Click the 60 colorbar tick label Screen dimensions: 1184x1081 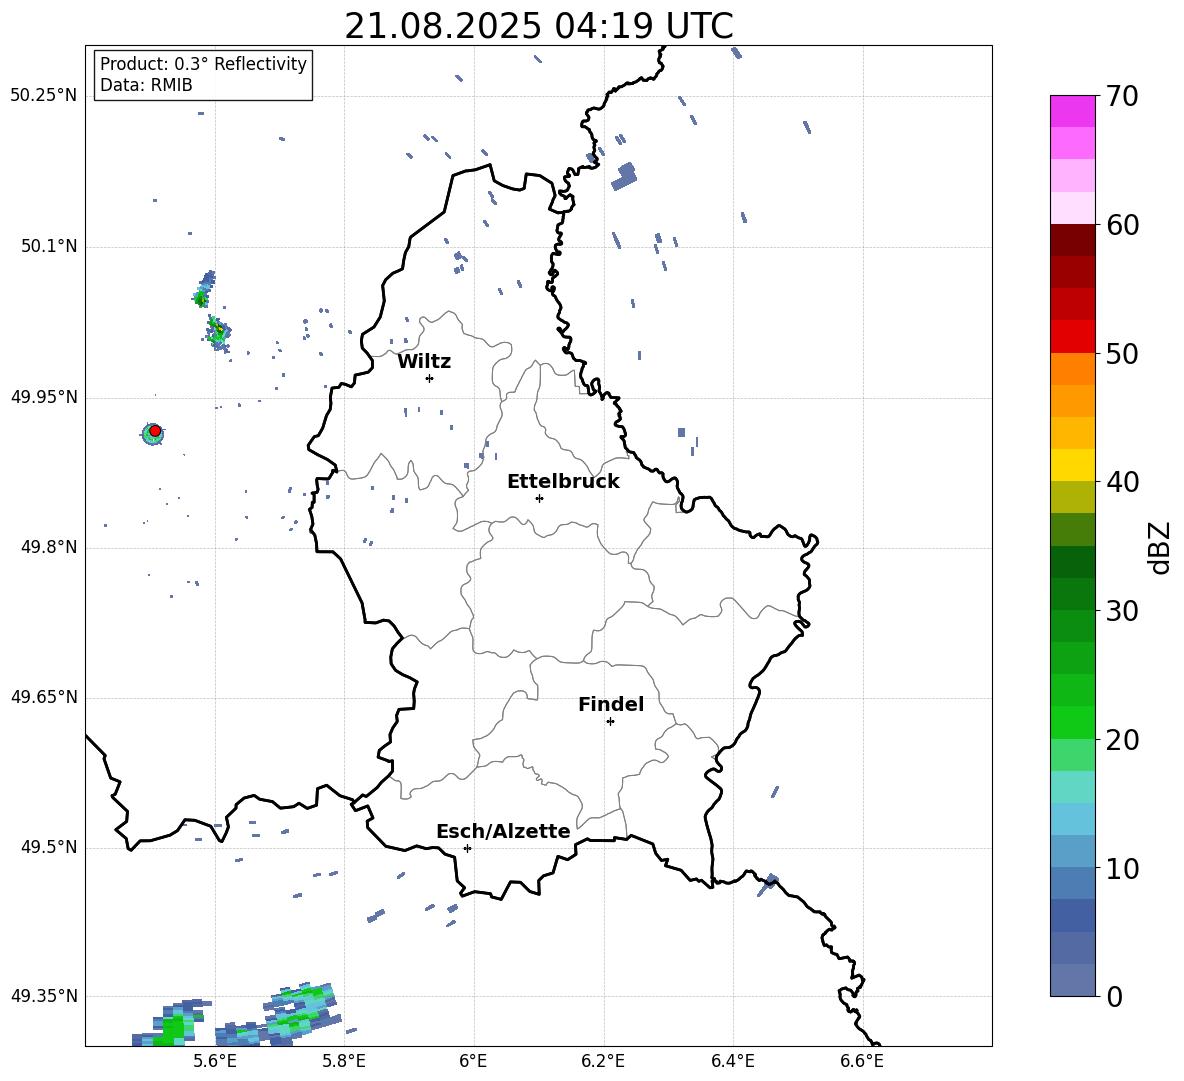[x=1122, y=225]
